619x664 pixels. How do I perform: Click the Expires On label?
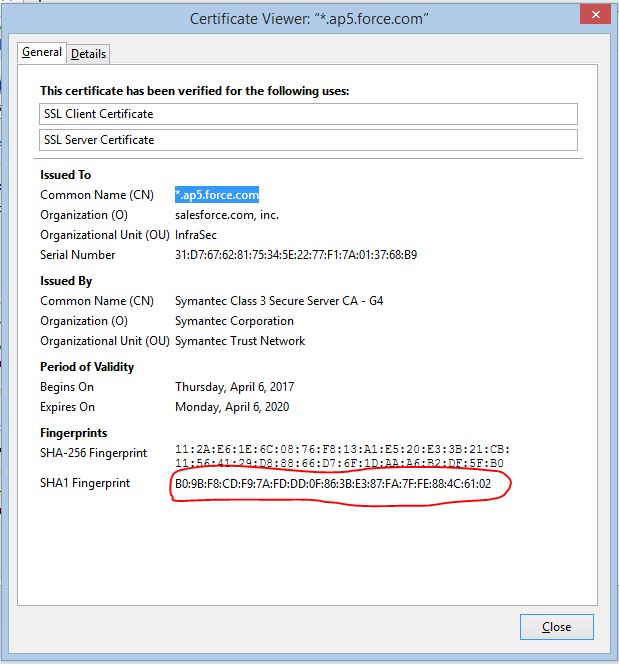coord(67,407)
